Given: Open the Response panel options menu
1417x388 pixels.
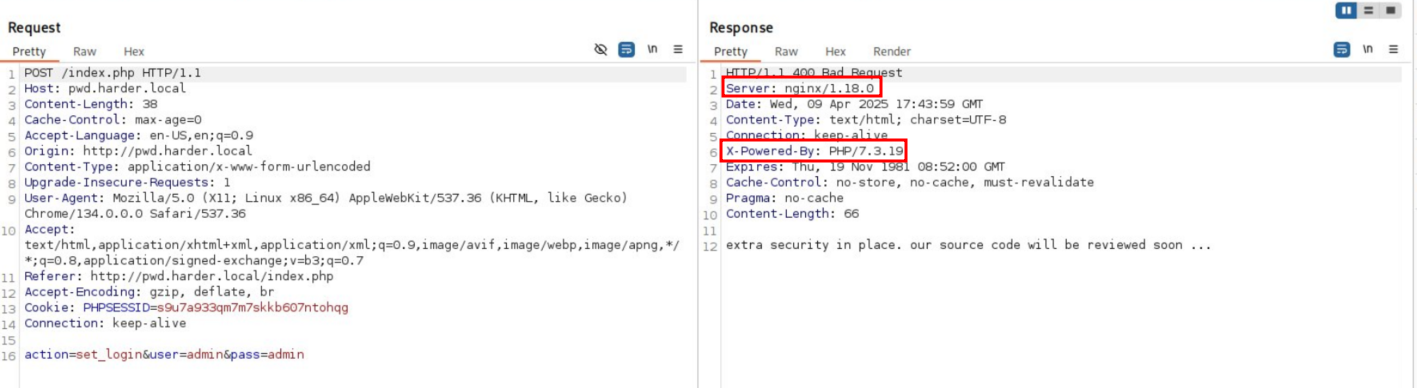Looking at the screenshot, I should (x=1394, y=49).
